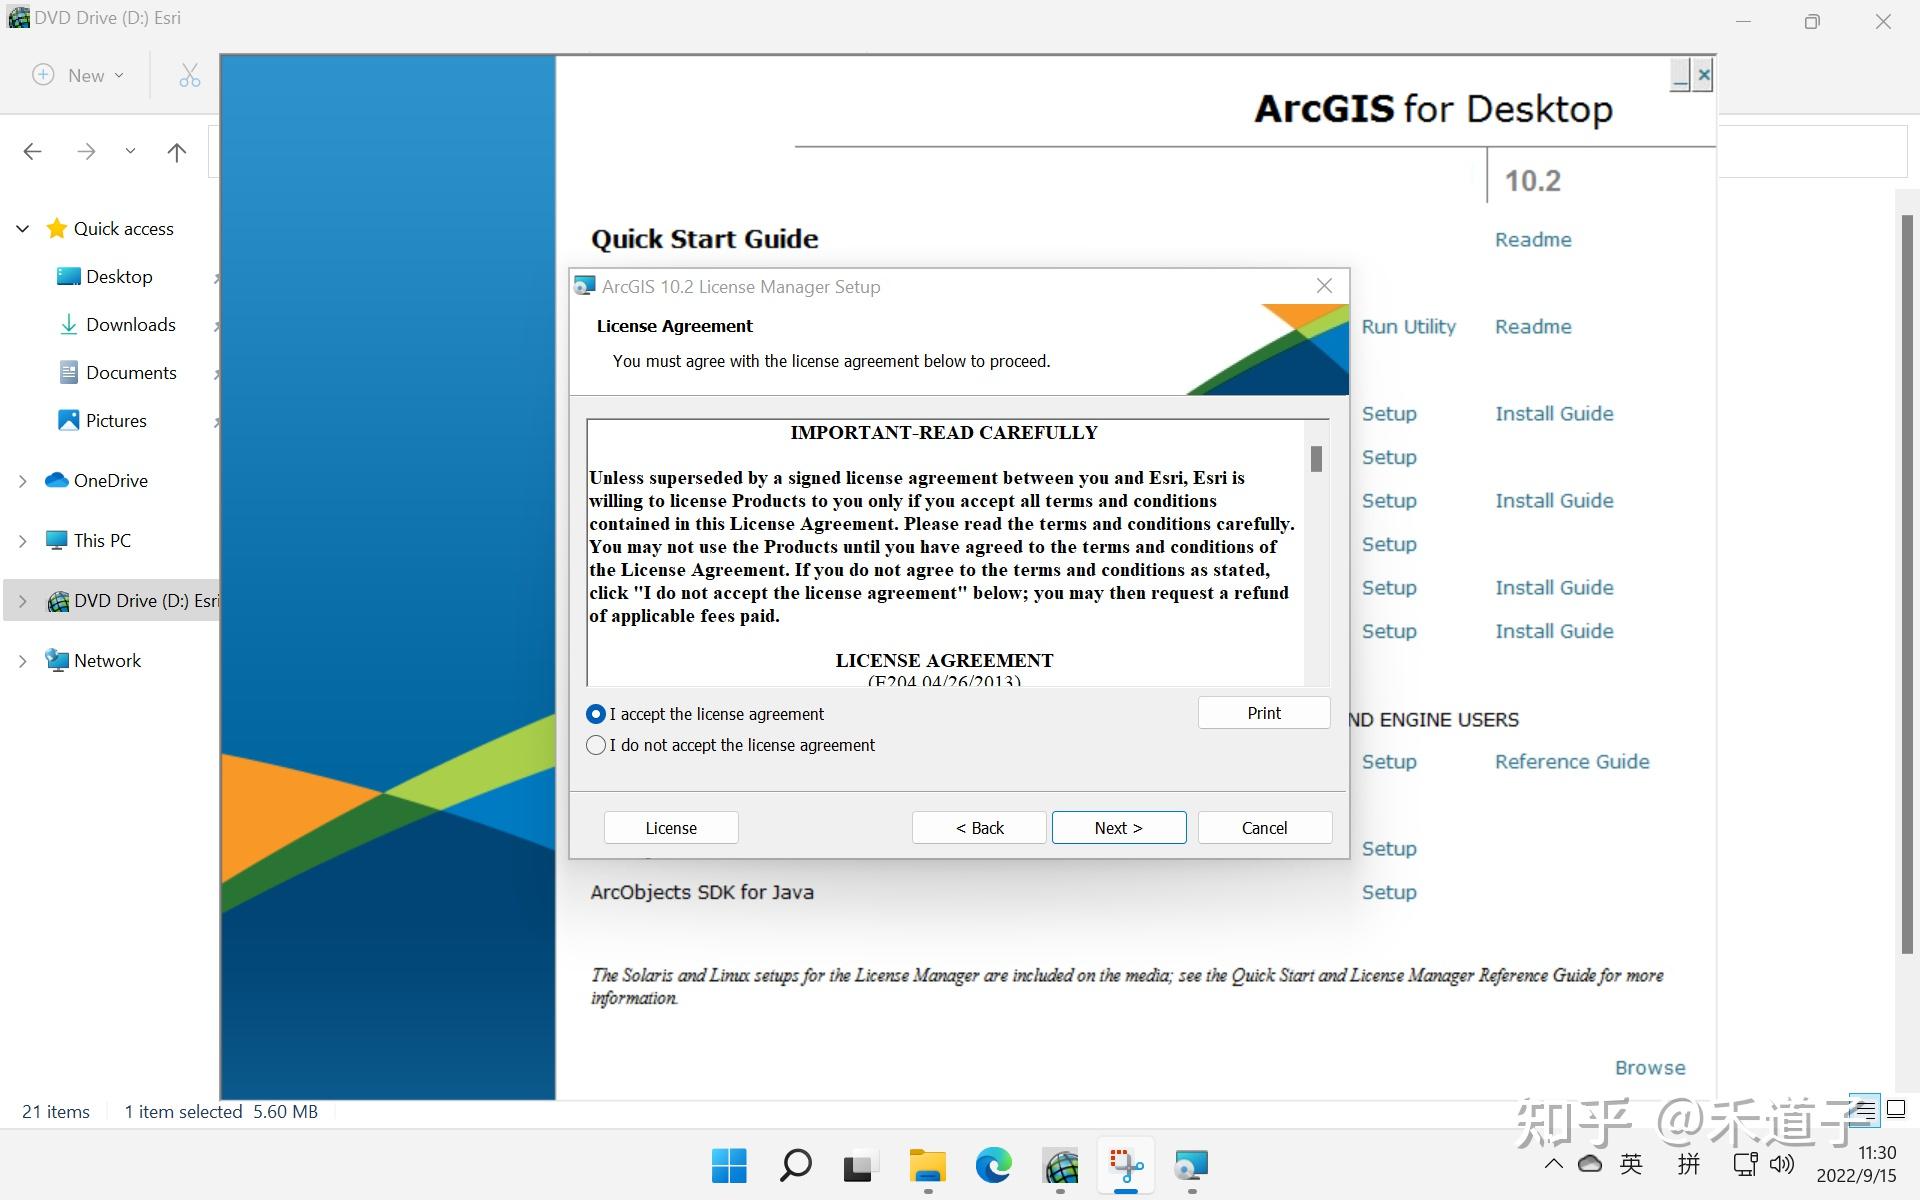Switch to the installer setup icon on taskbar

coord(1191,1165)
